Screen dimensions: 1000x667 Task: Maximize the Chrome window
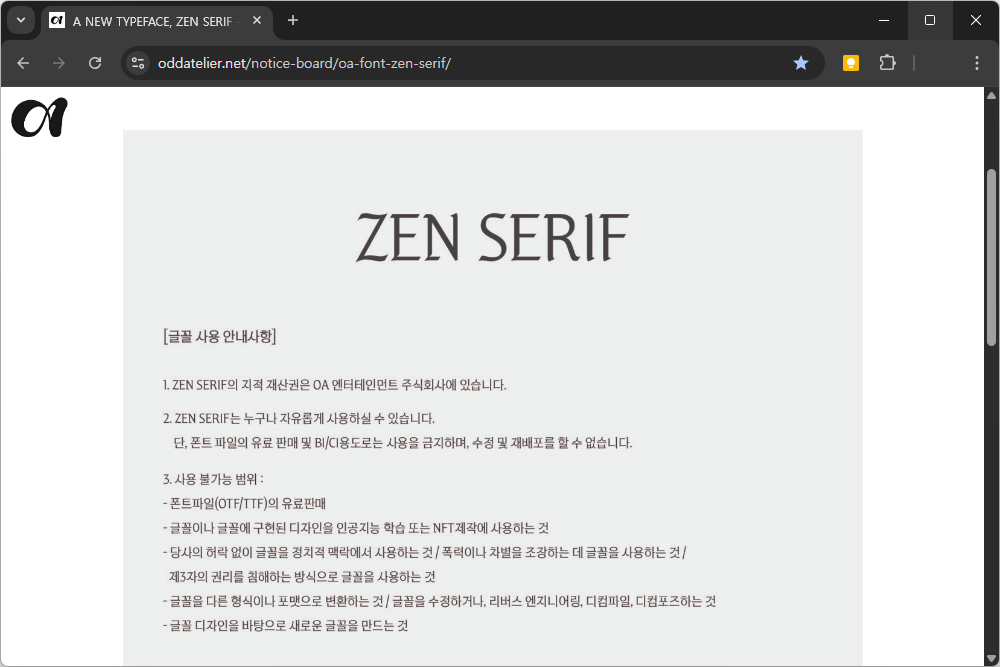pos(930,20)
